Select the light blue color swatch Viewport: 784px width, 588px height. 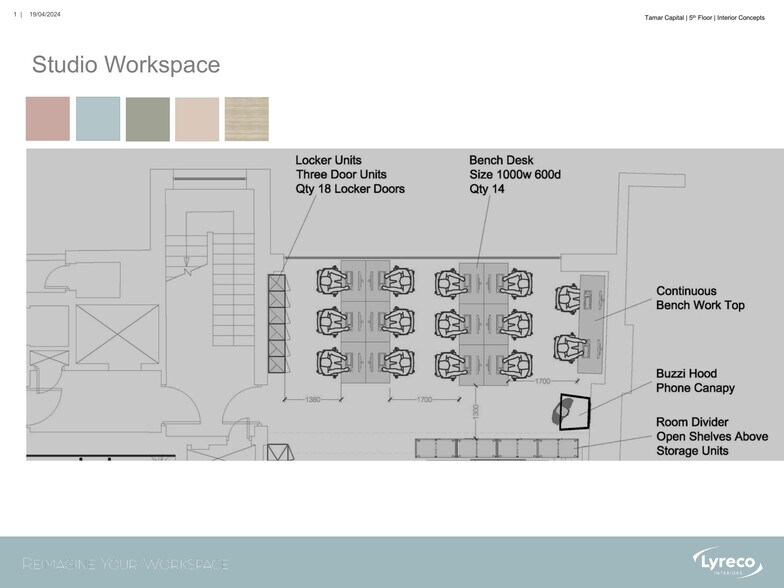98,119
